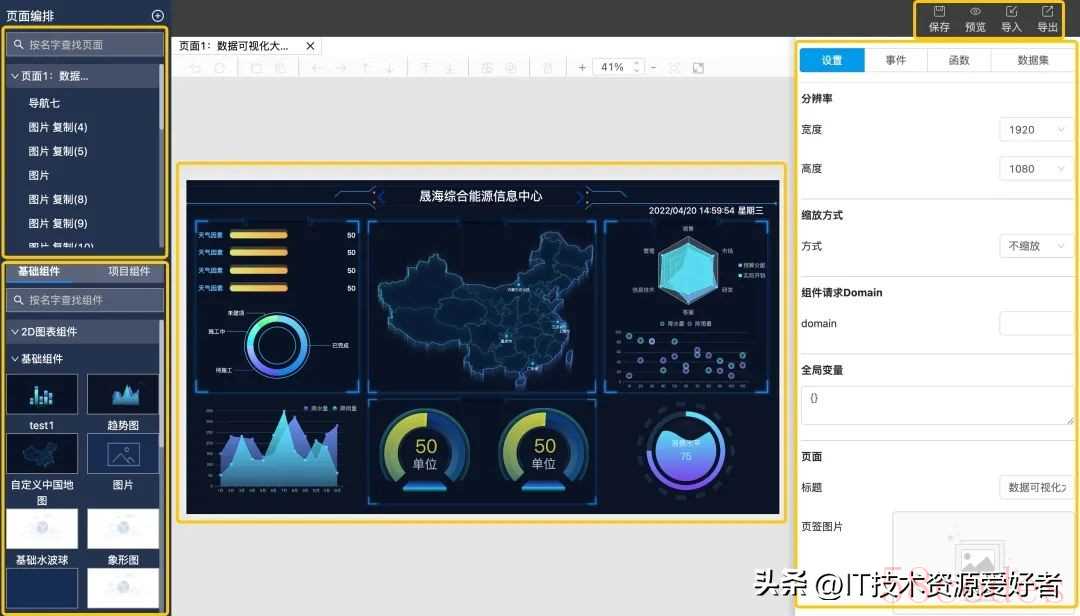Open the 宽度 1920 dropdown
The width and height of the screenshot is (1080, 616).
pos(1035,130)
